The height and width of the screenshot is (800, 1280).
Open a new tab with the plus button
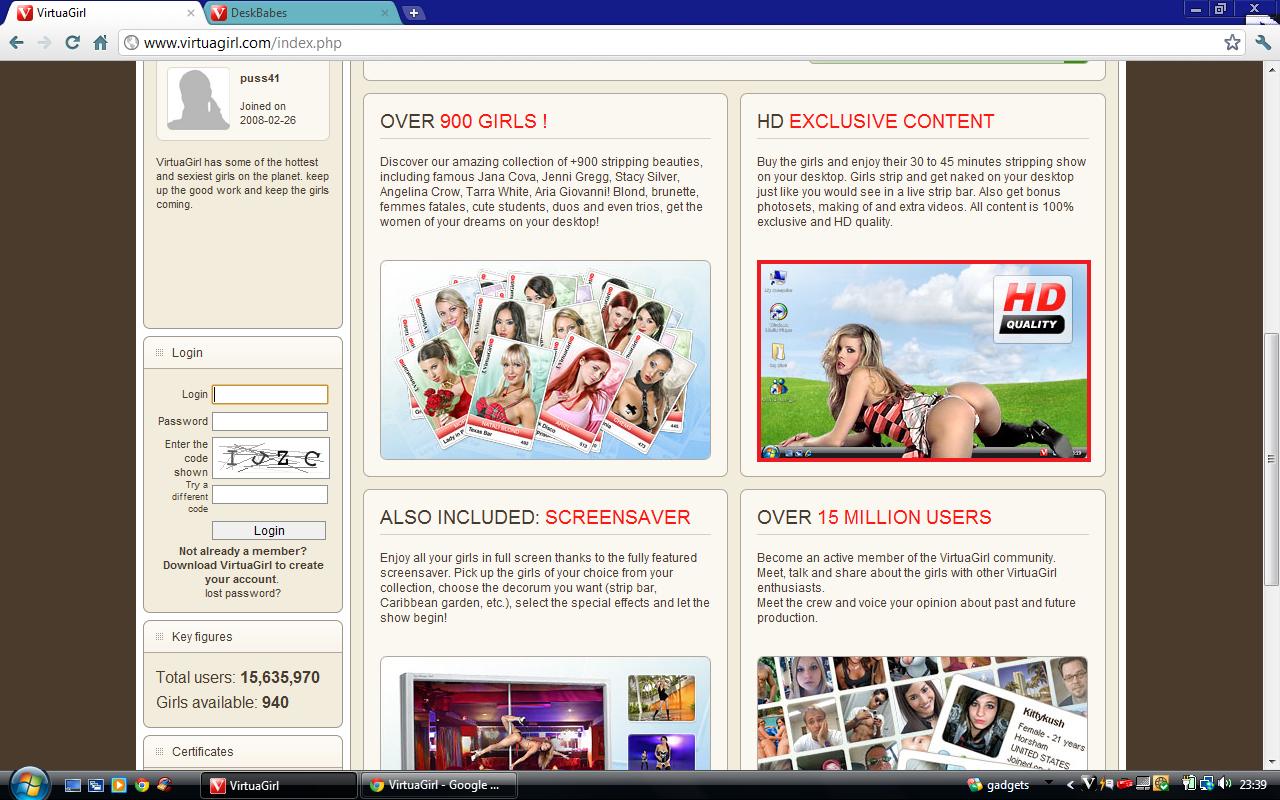coord(413,13)
